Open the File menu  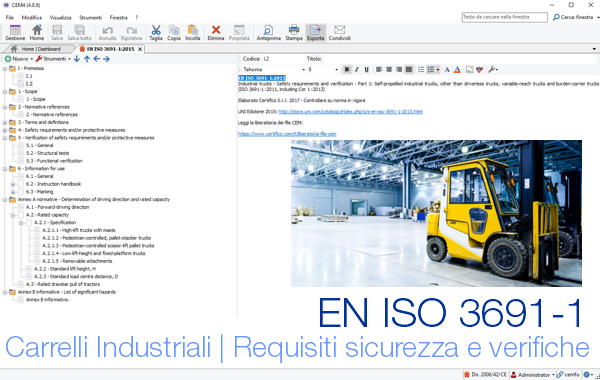(x=10, y=18)
